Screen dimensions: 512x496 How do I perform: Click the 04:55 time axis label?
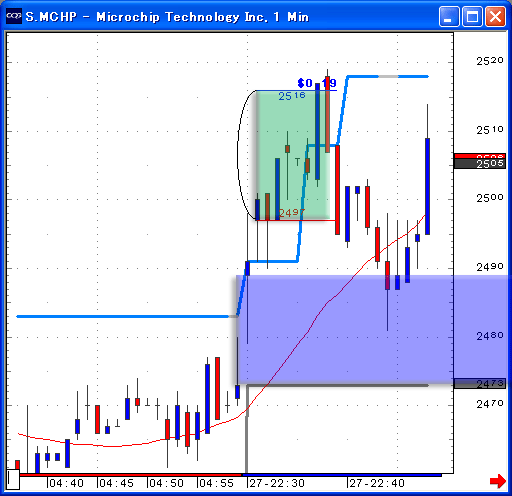[217, 483]
